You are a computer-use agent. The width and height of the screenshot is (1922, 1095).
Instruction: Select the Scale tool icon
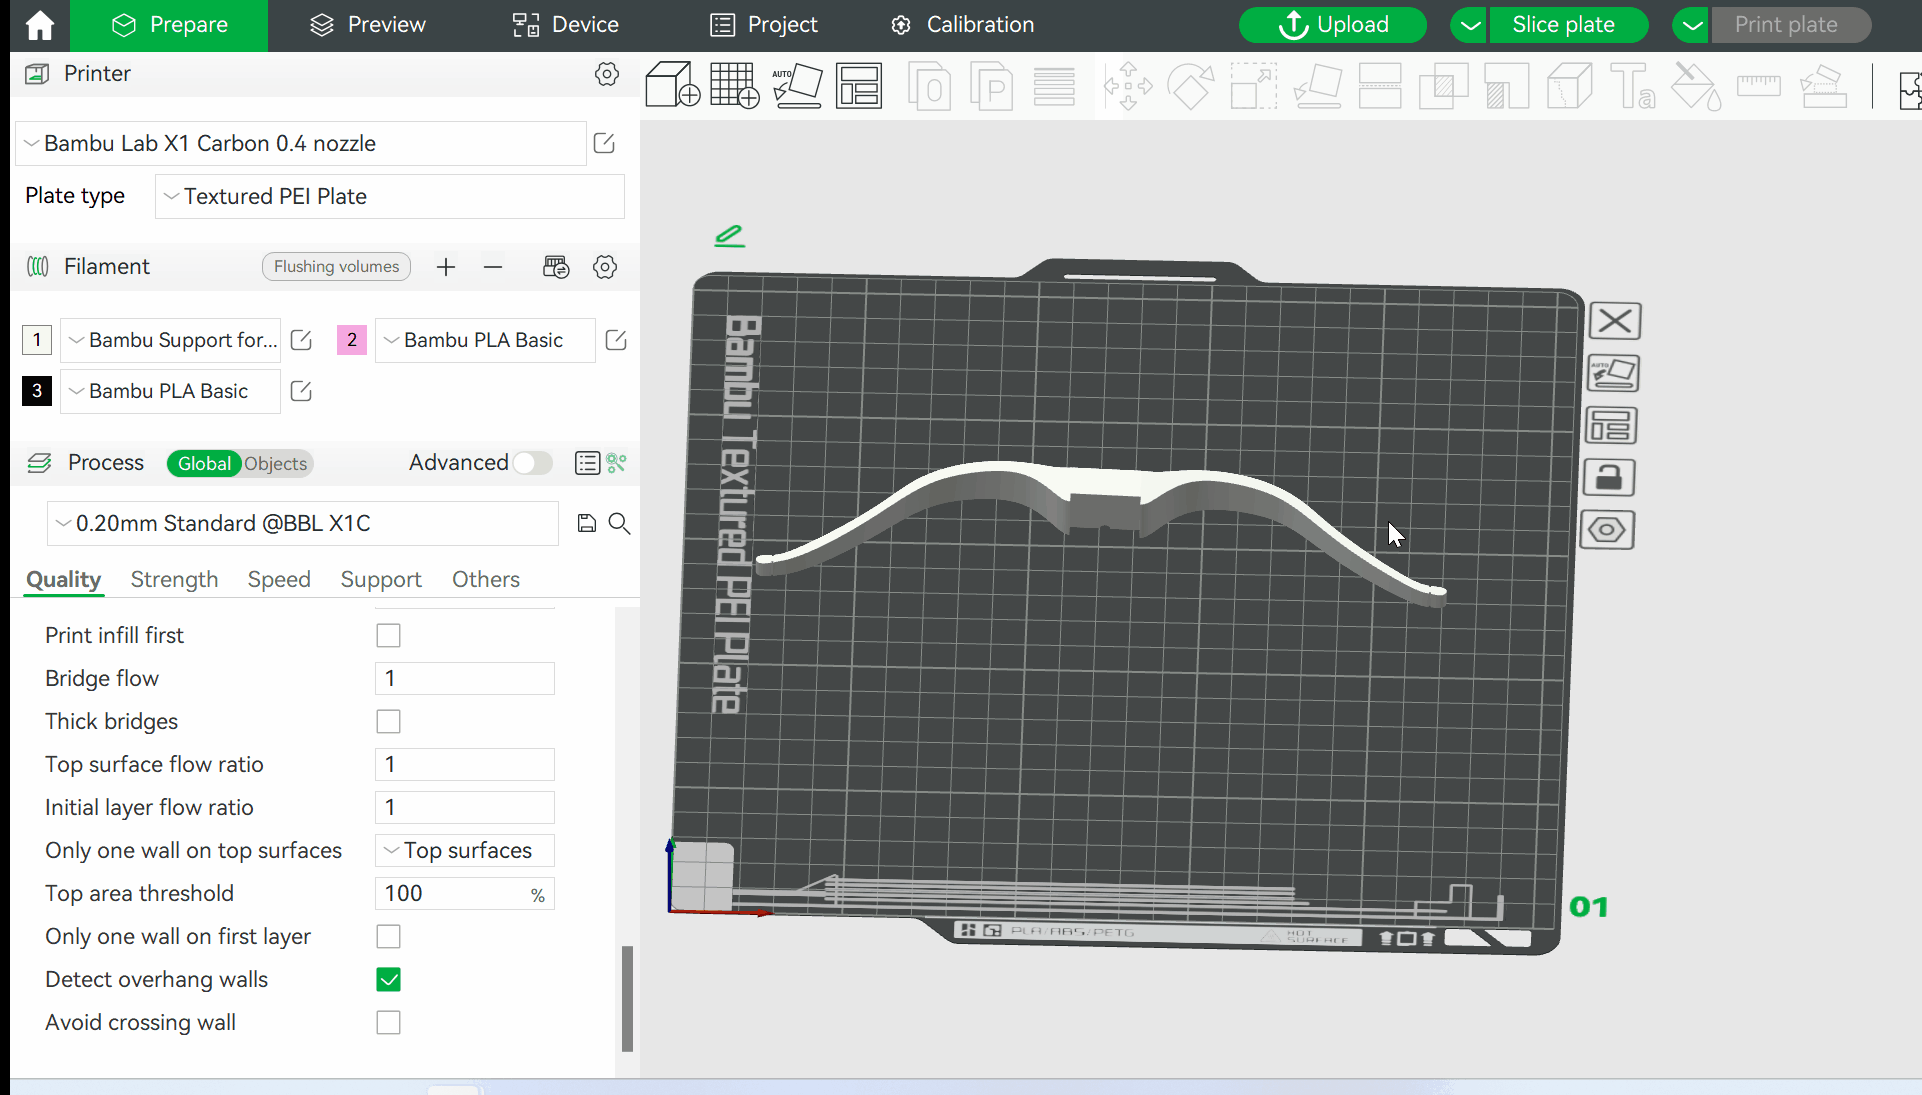point(1253,86)
